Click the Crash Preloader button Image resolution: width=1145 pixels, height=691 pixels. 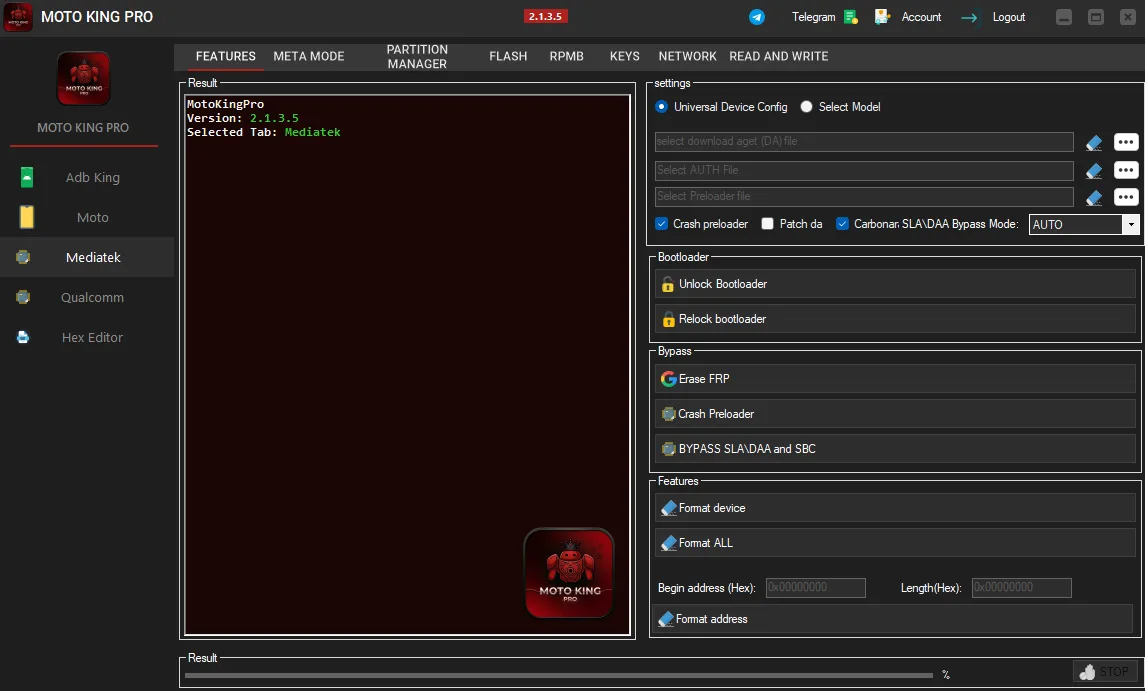point(895,413)
